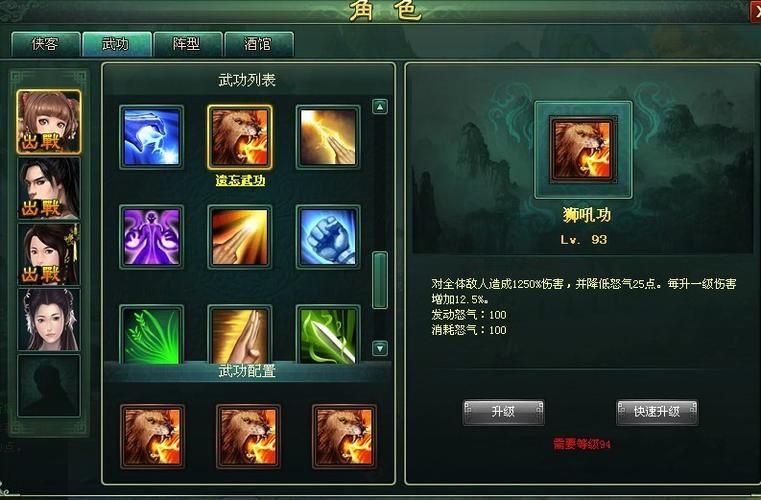Select the fourth unassigned female character portrait
Viewport: 761px width, 500px height.
click(49, 319)
